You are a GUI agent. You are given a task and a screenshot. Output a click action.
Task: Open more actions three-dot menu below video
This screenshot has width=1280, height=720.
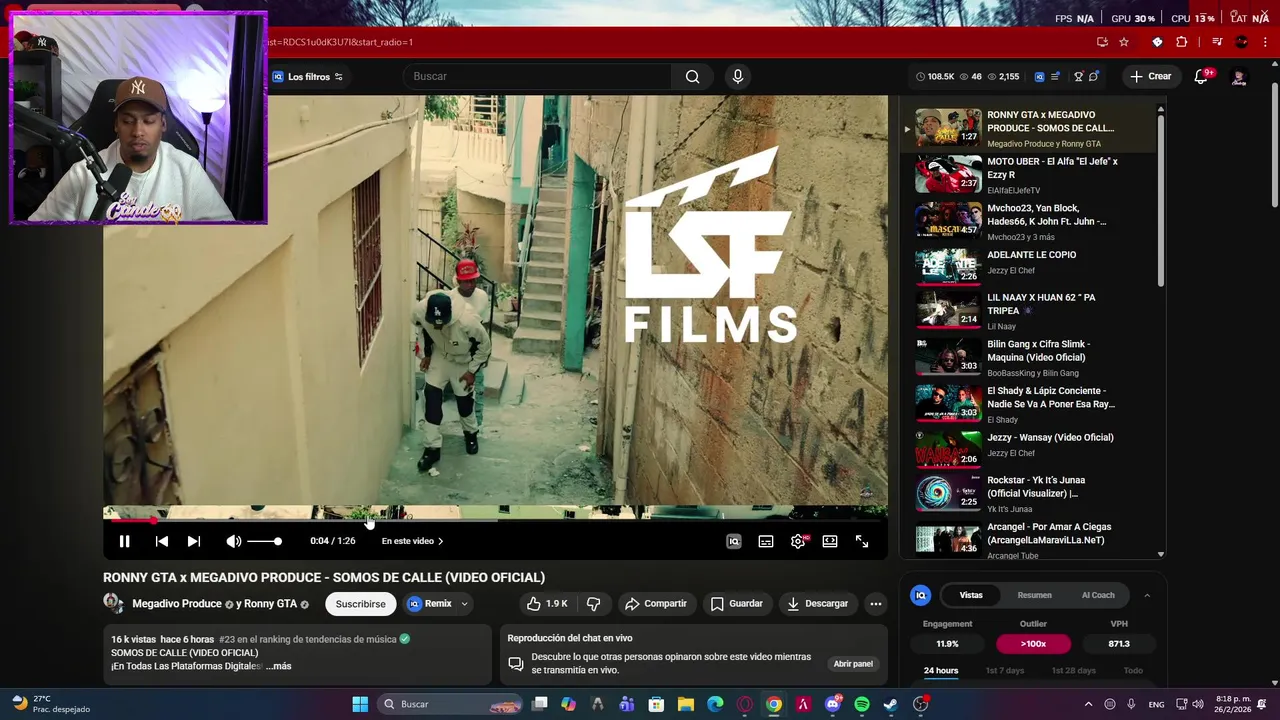click(x=876, y=604)
